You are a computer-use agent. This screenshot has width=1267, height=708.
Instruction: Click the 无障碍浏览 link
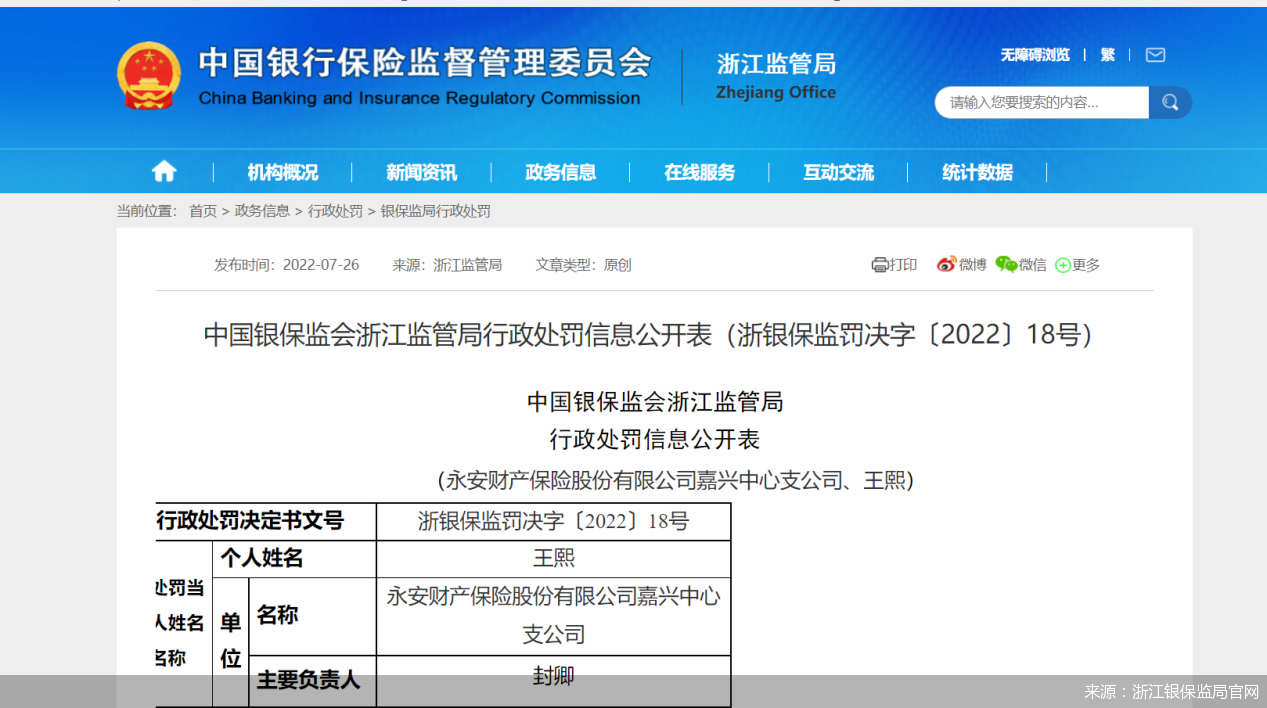1035,55
